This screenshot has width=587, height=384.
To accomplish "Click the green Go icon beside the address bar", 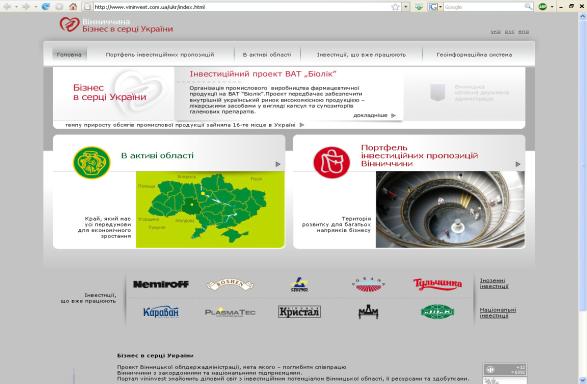I will [x=419, y=7].
